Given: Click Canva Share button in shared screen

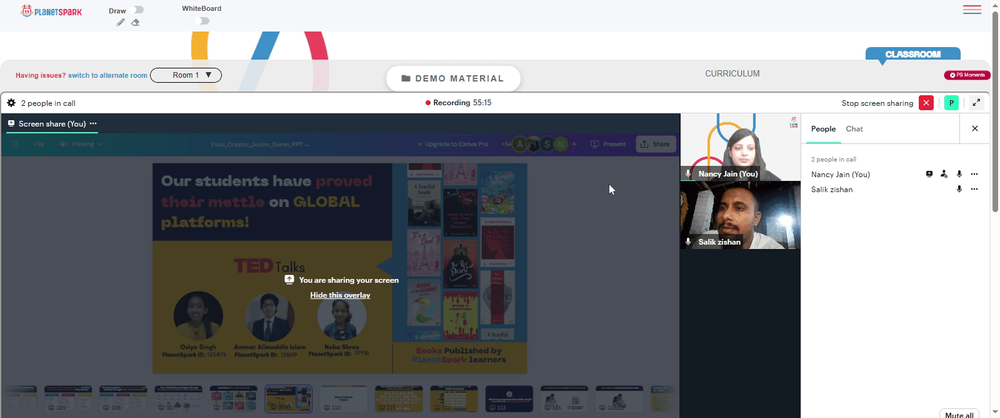Looking at the screenshot, I should 656,144.
